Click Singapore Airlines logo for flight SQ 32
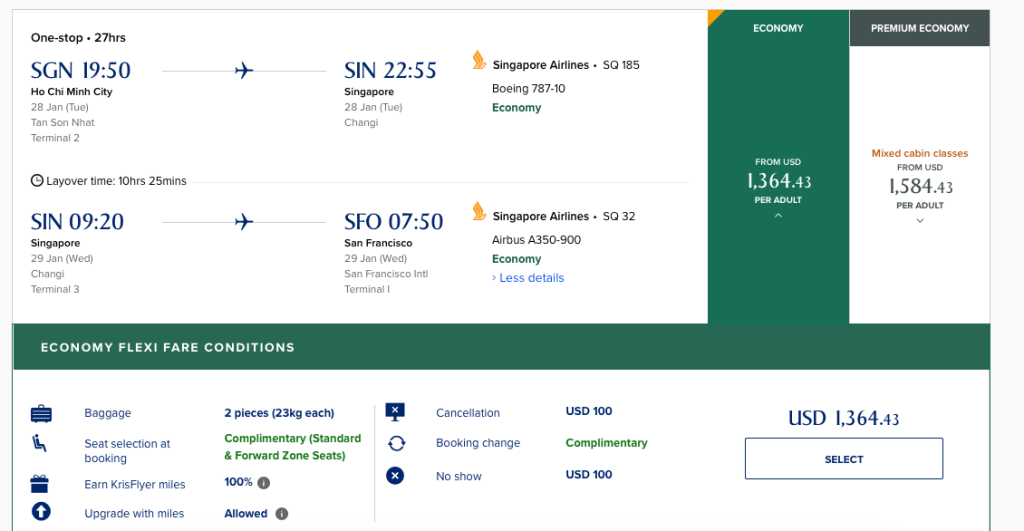This screenshot has width=1024, height=531. (479, 211)
